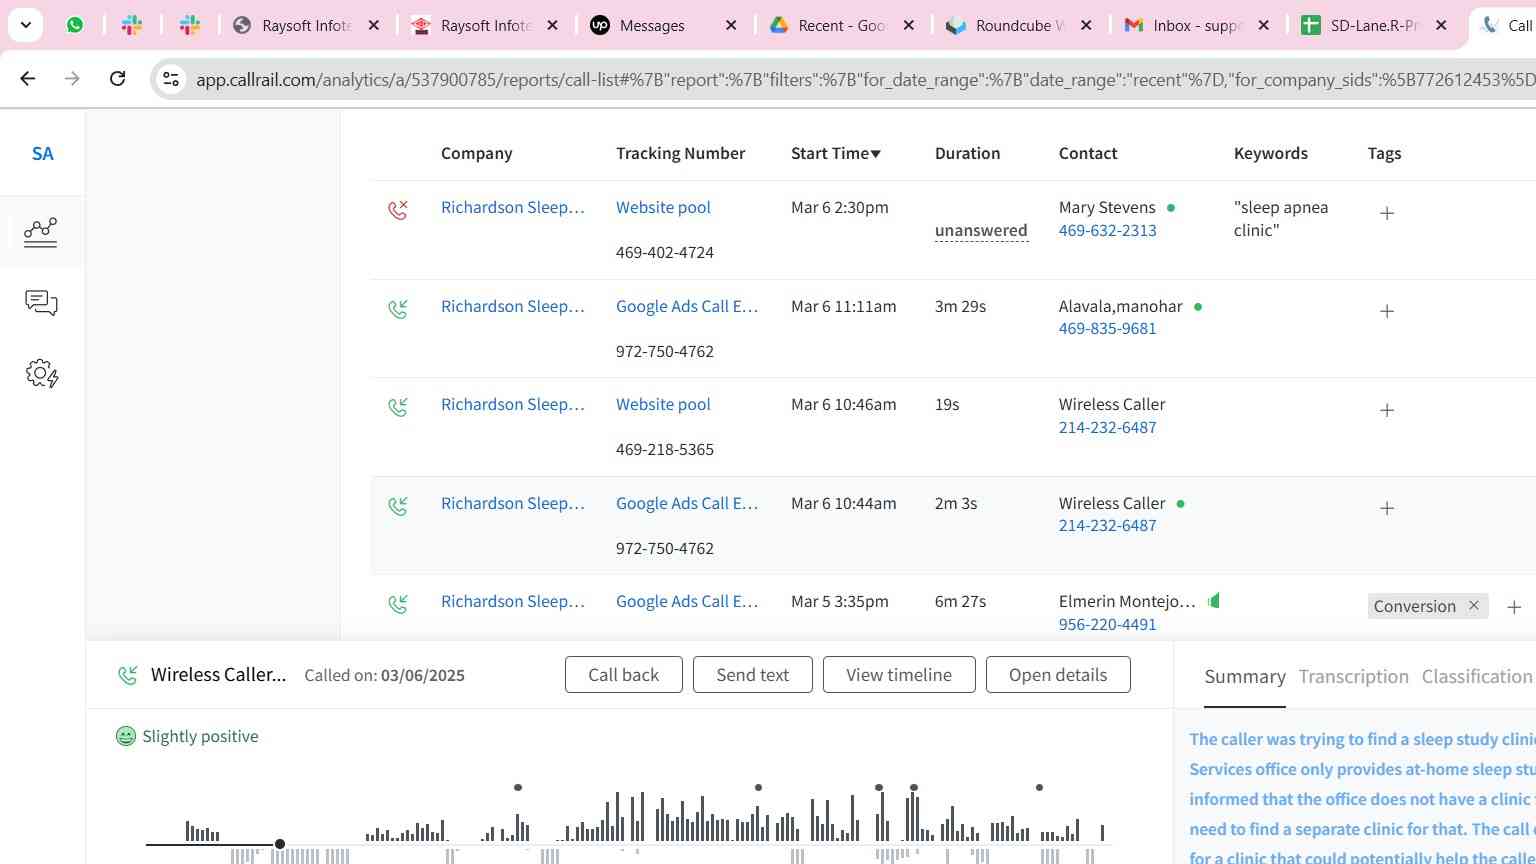Open Google Ads Call Extension link at 11:11am
This screenshot has height=864, width=1536.
tap(687, 306)
